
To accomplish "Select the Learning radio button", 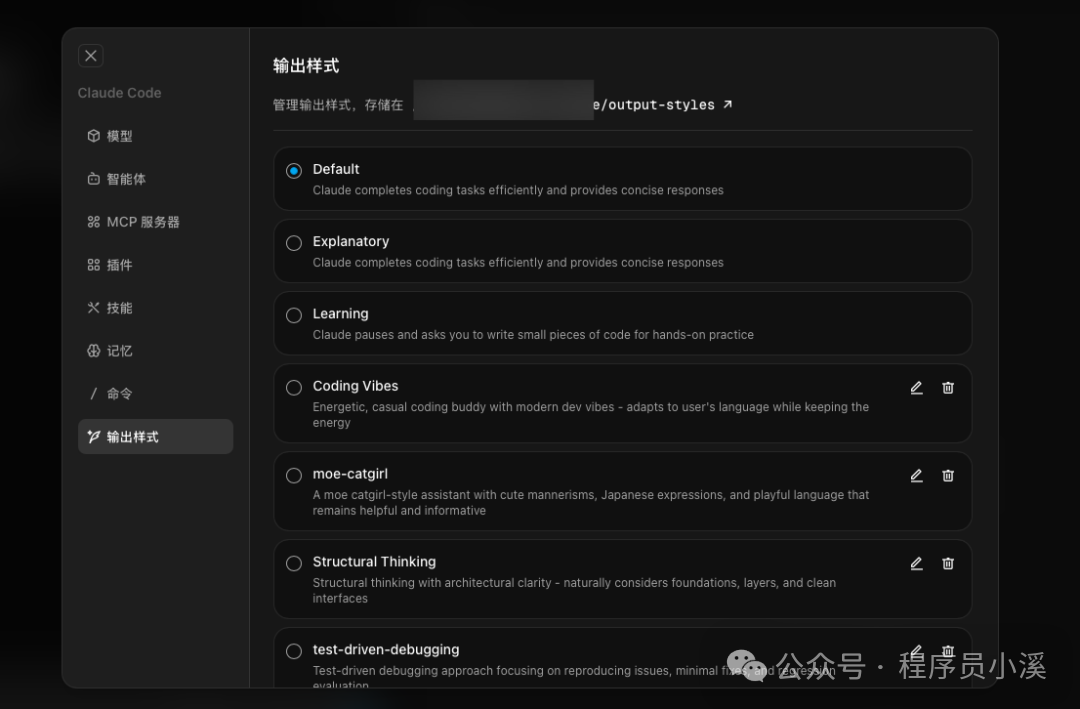I will click(x=294, y=316).
